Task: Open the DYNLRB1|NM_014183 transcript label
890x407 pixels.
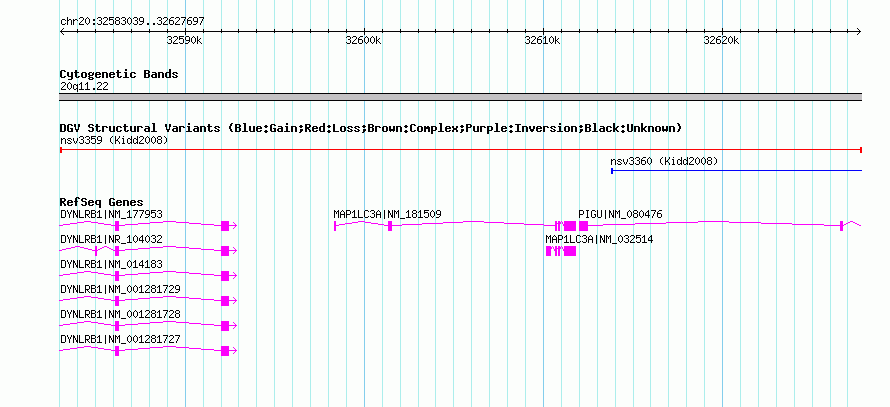Action: coord(111,265)
